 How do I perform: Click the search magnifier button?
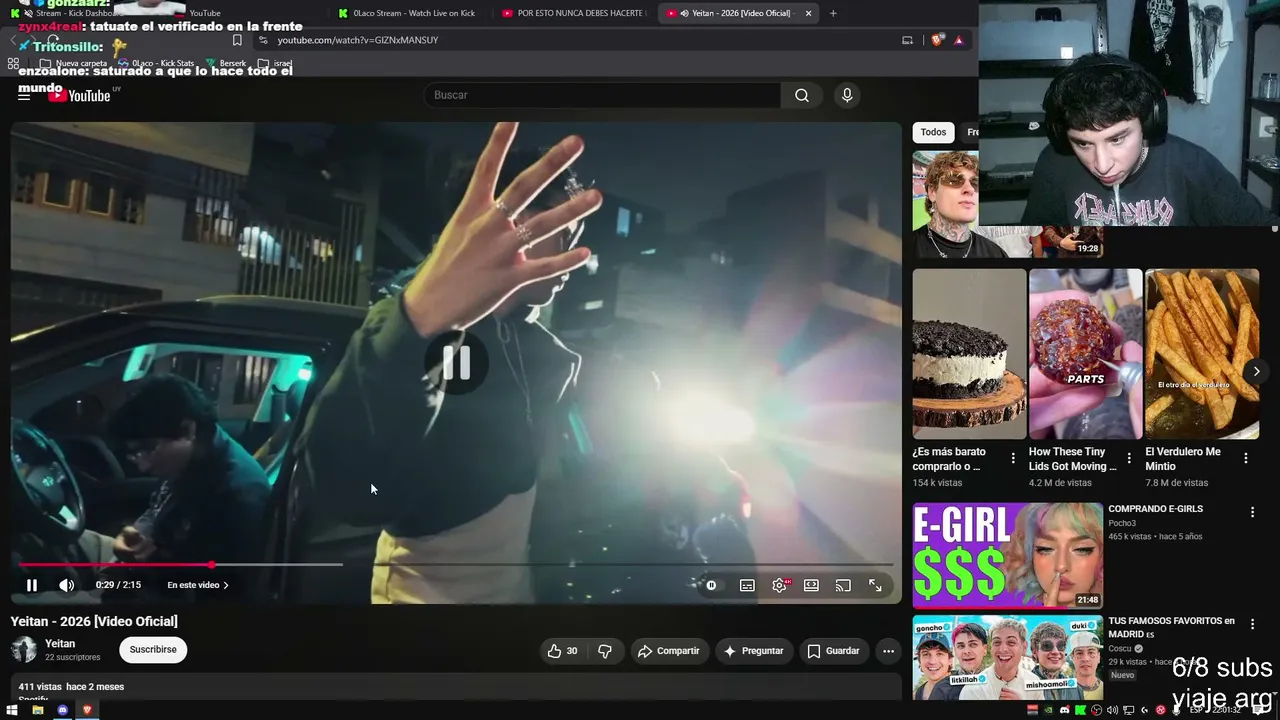point(802,95)
